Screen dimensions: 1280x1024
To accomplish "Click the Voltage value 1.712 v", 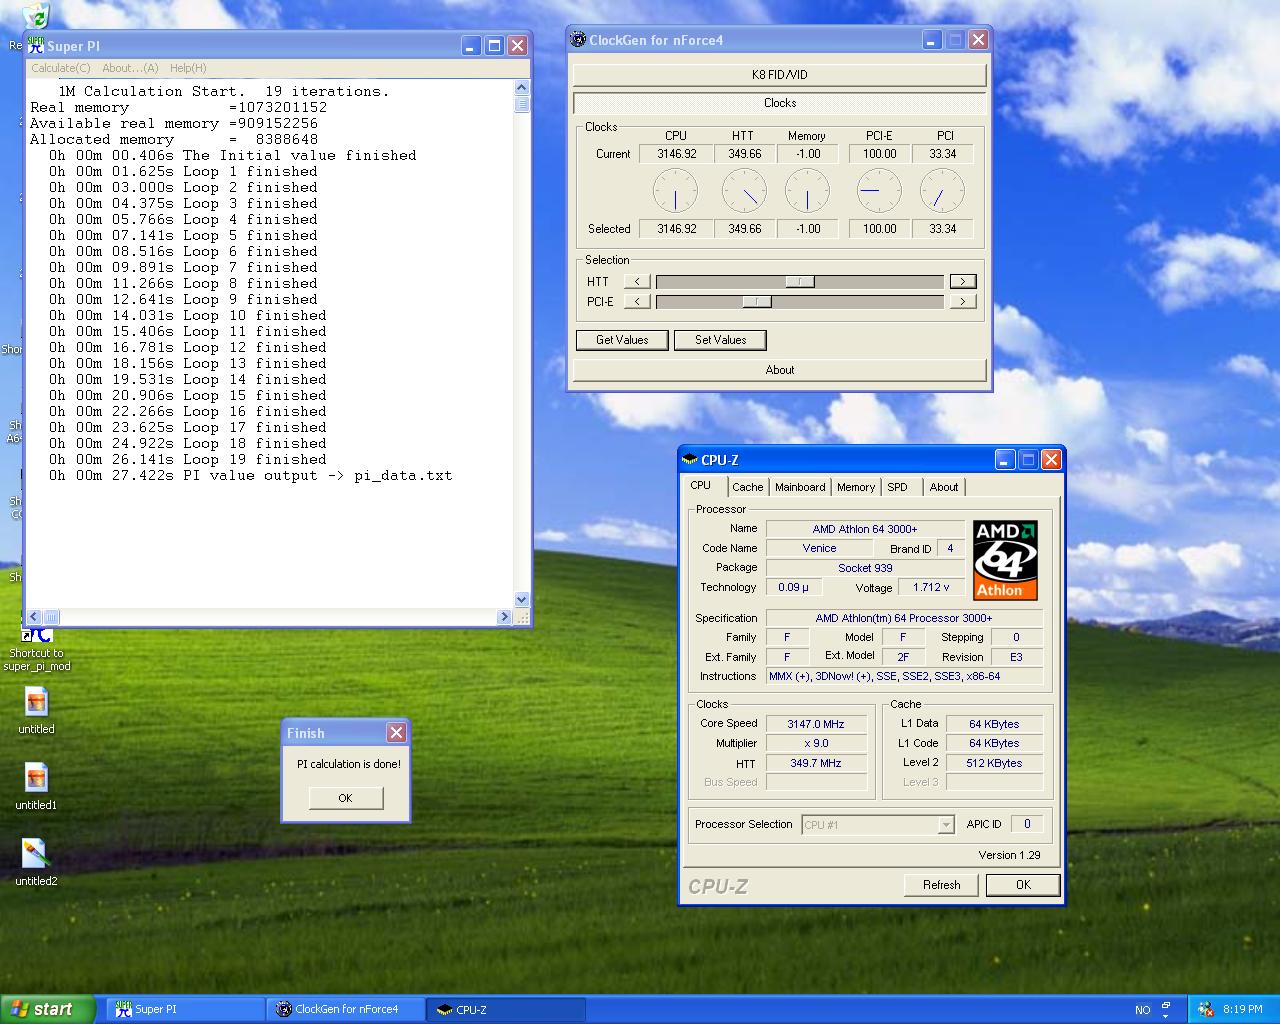I will [x=931, y=588].
